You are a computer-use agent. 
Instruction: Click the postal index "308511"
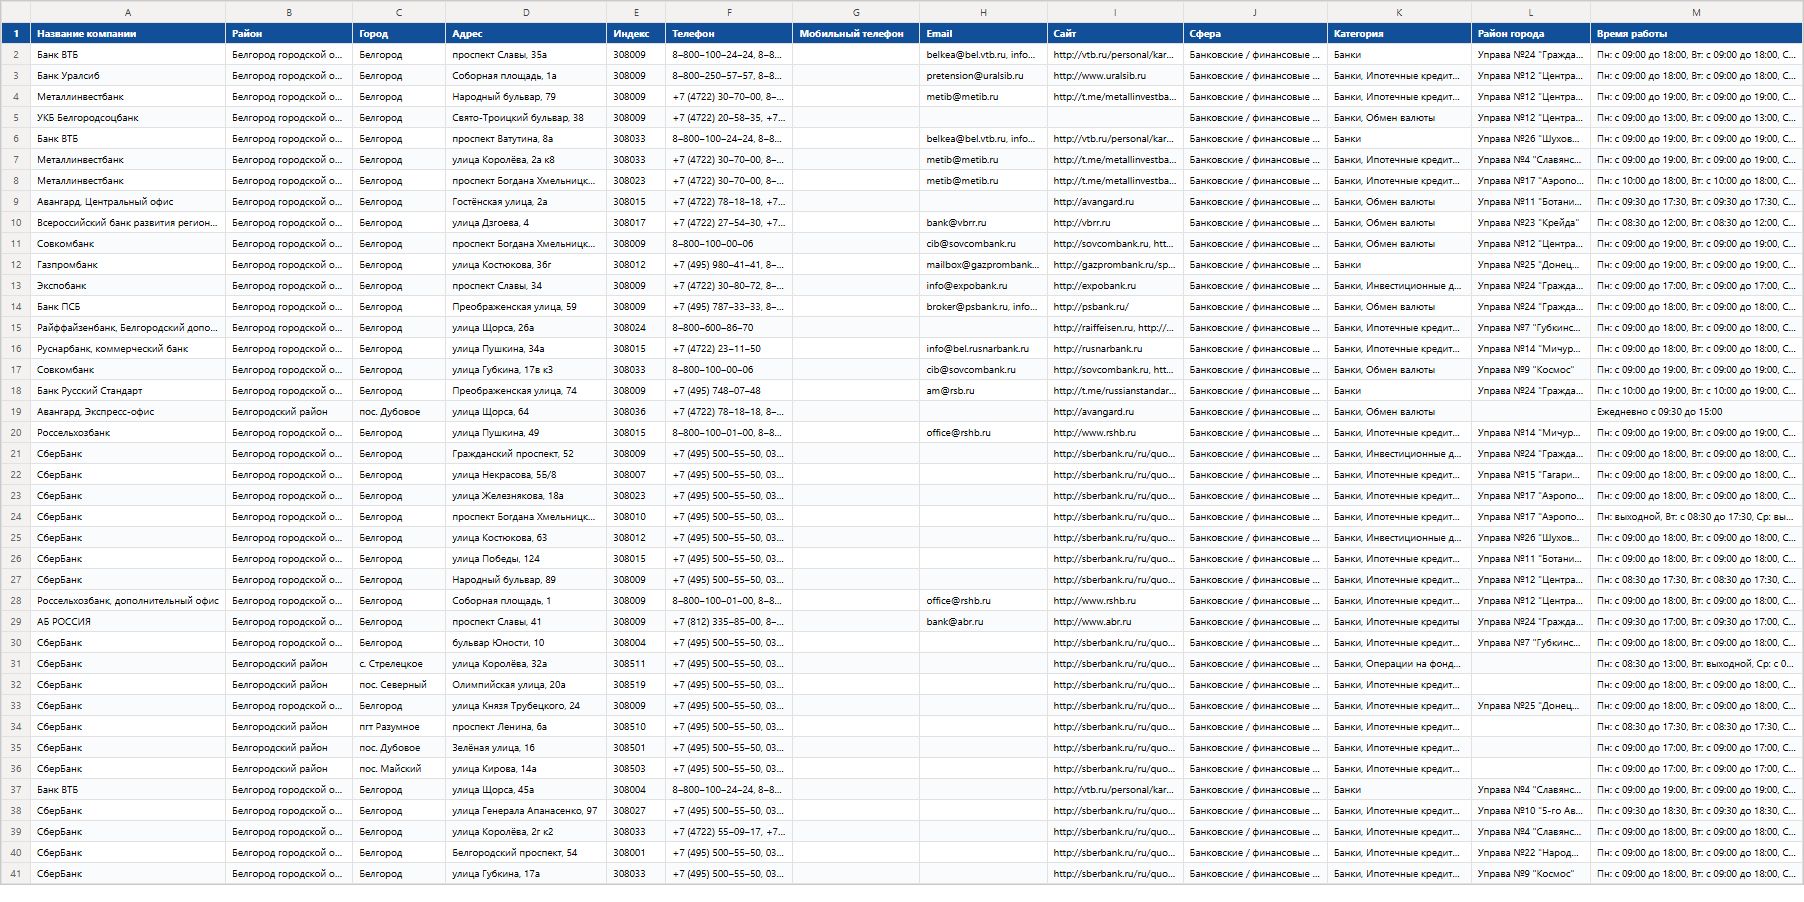(x=636, y=664)
